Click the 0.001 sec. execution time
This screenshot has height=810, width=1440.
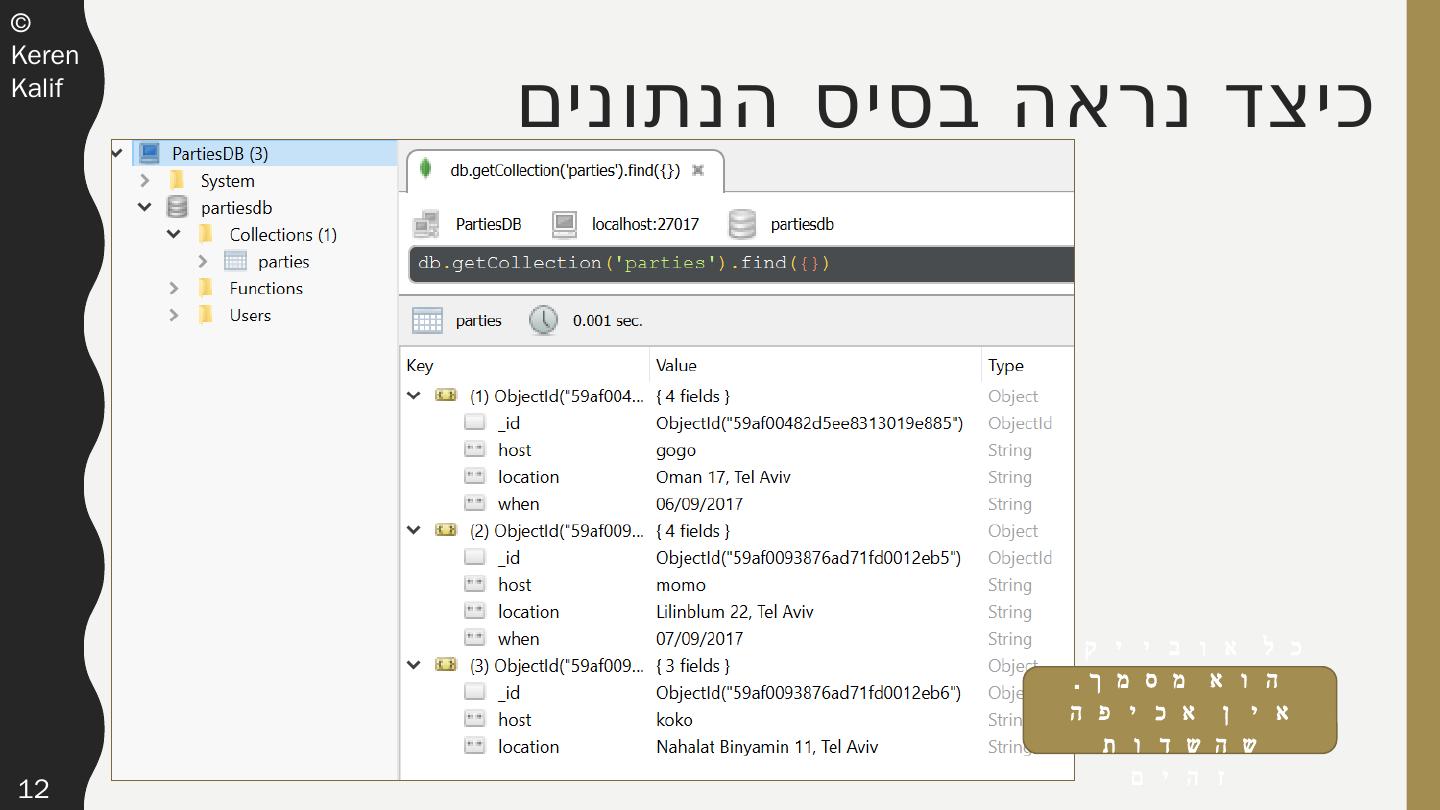coord(607,321)
